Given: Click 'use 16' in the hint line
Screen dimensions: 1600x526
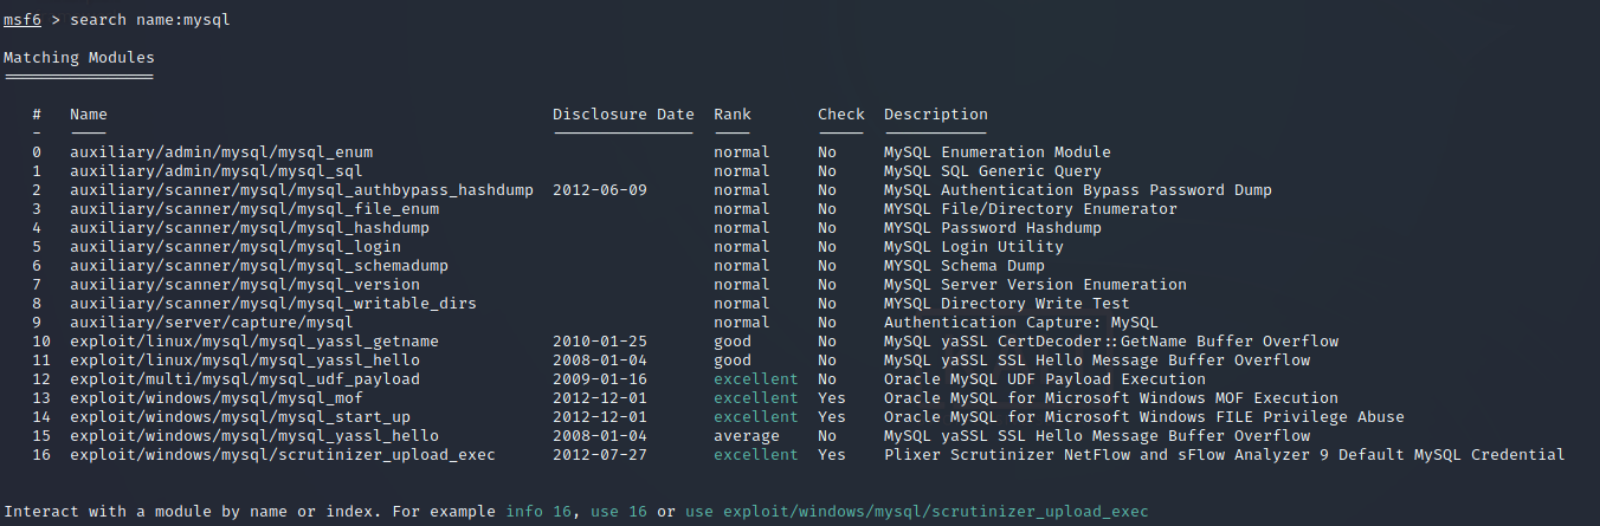Looking at the screenshot, I should click(x=619, y=513).
